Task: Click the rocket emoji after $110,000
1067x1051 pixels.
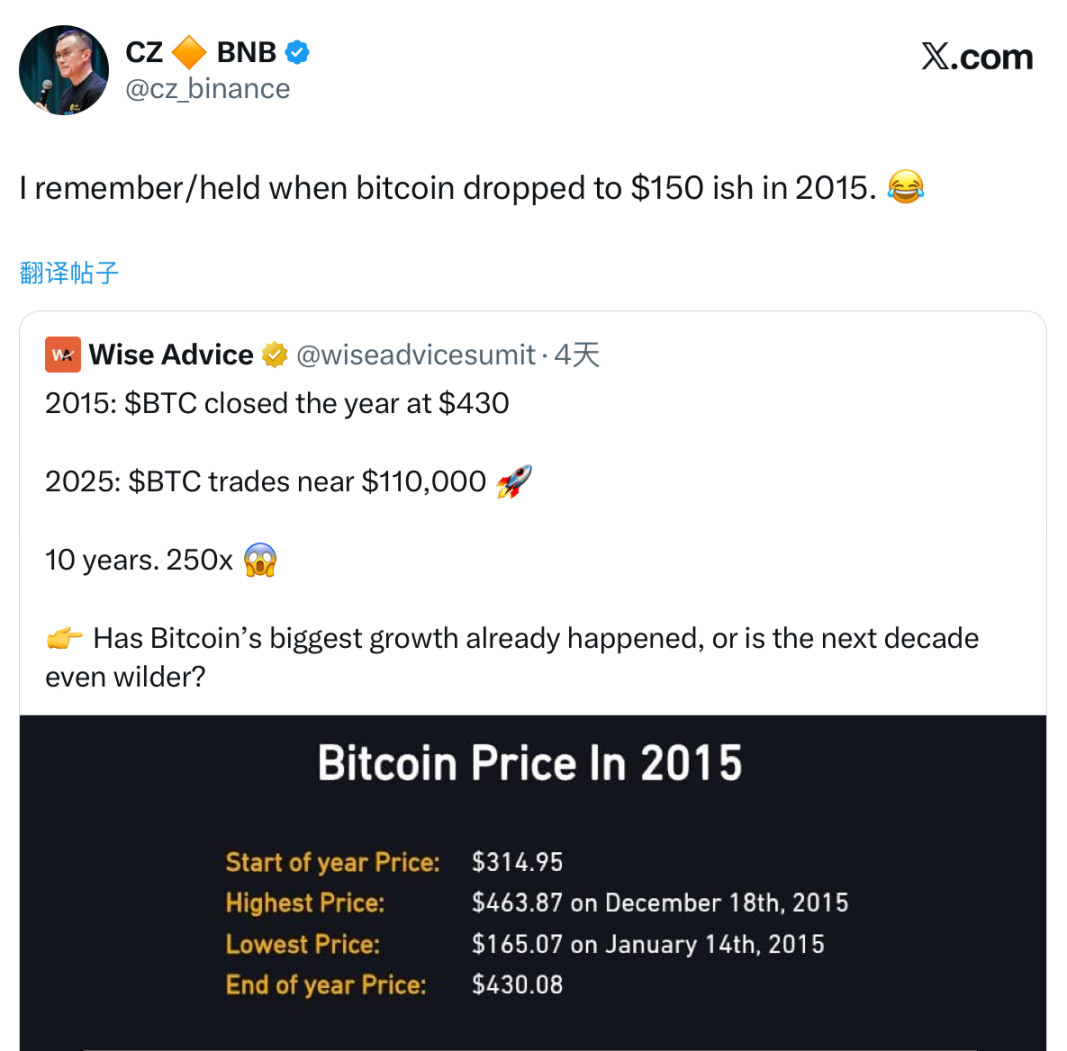Action: click(x=514, y=483)
